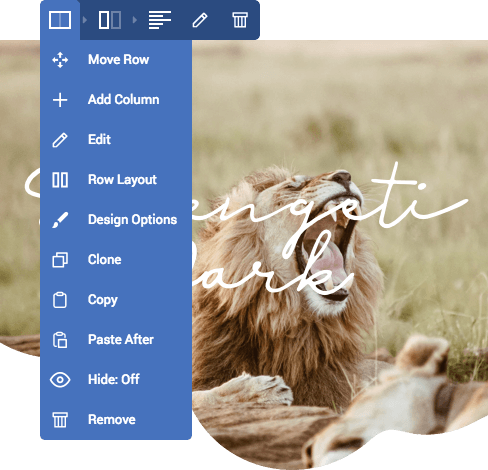
Task: Expand arrow between column and text block icons
Action: point(135,20)
